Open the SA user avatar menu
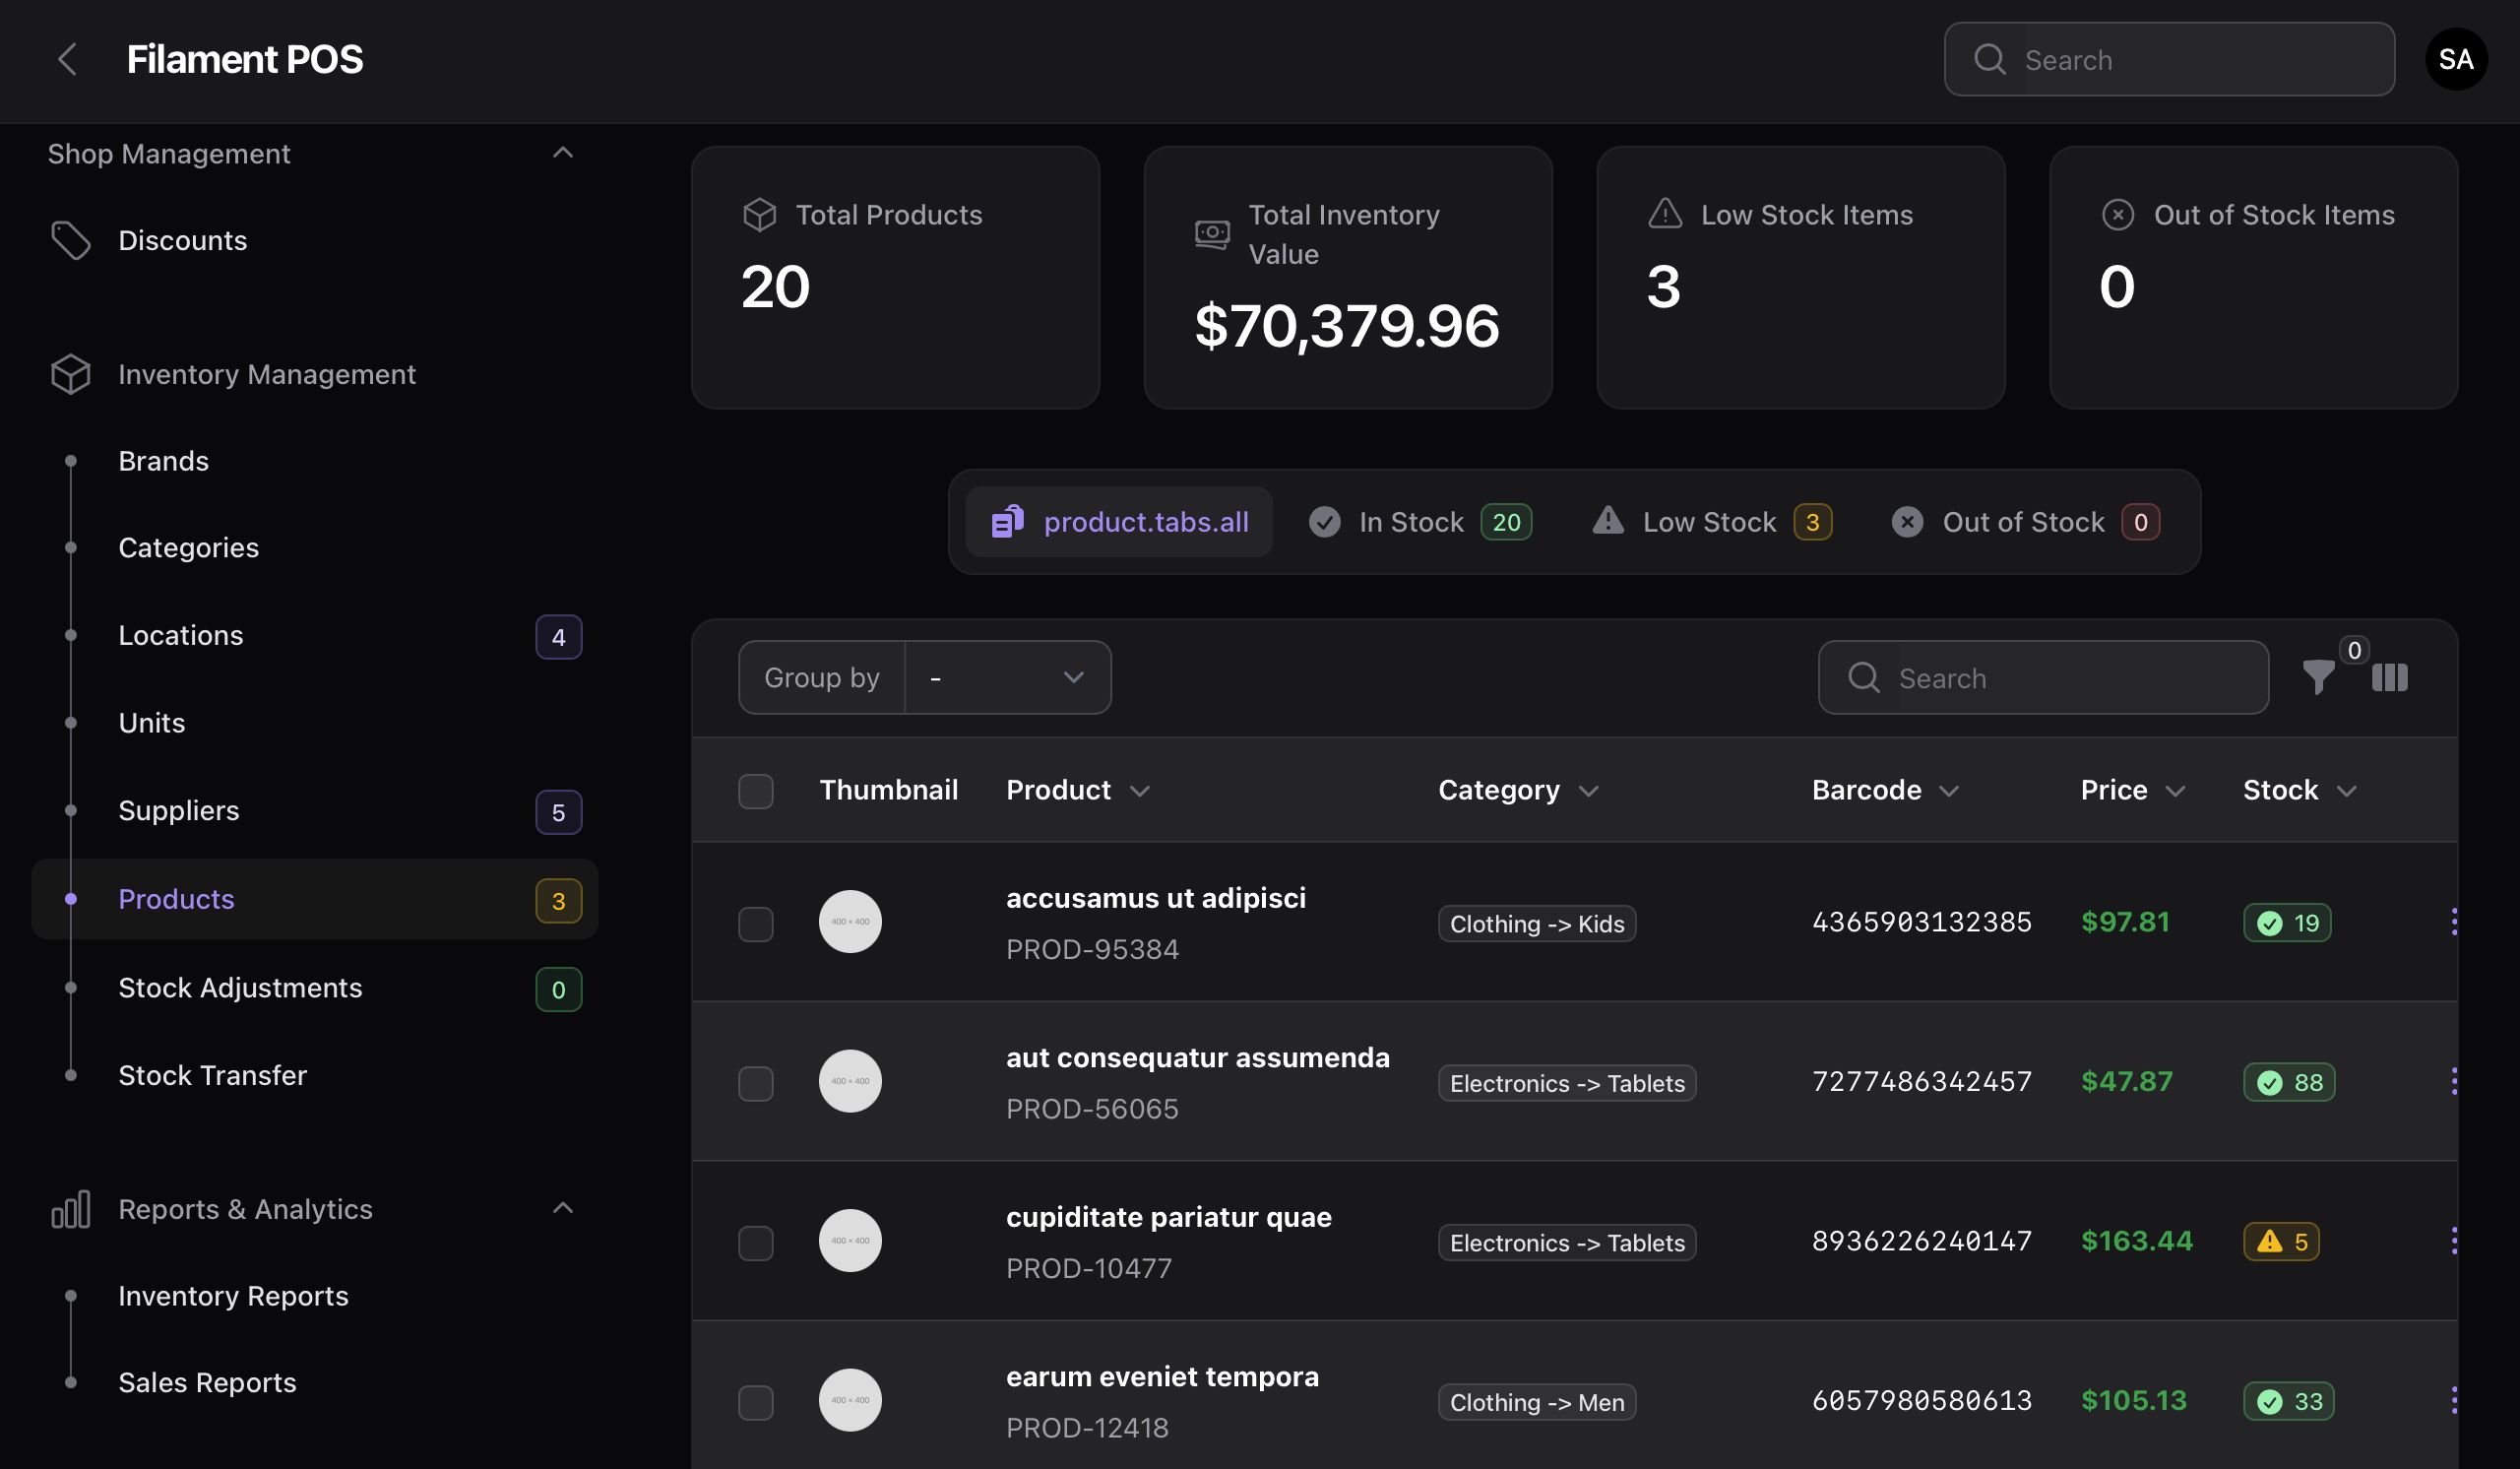 [x=2455, y=60]
